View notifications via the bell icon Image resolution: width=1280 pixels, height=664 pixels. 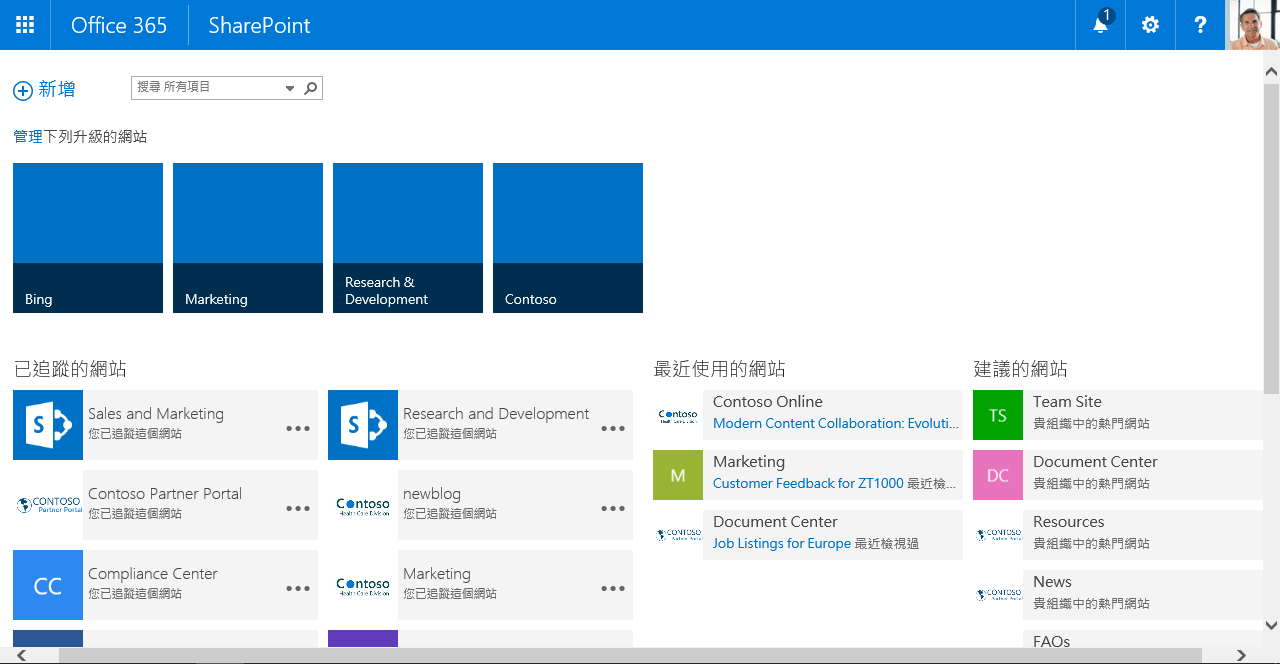(x=1099, y=25)
